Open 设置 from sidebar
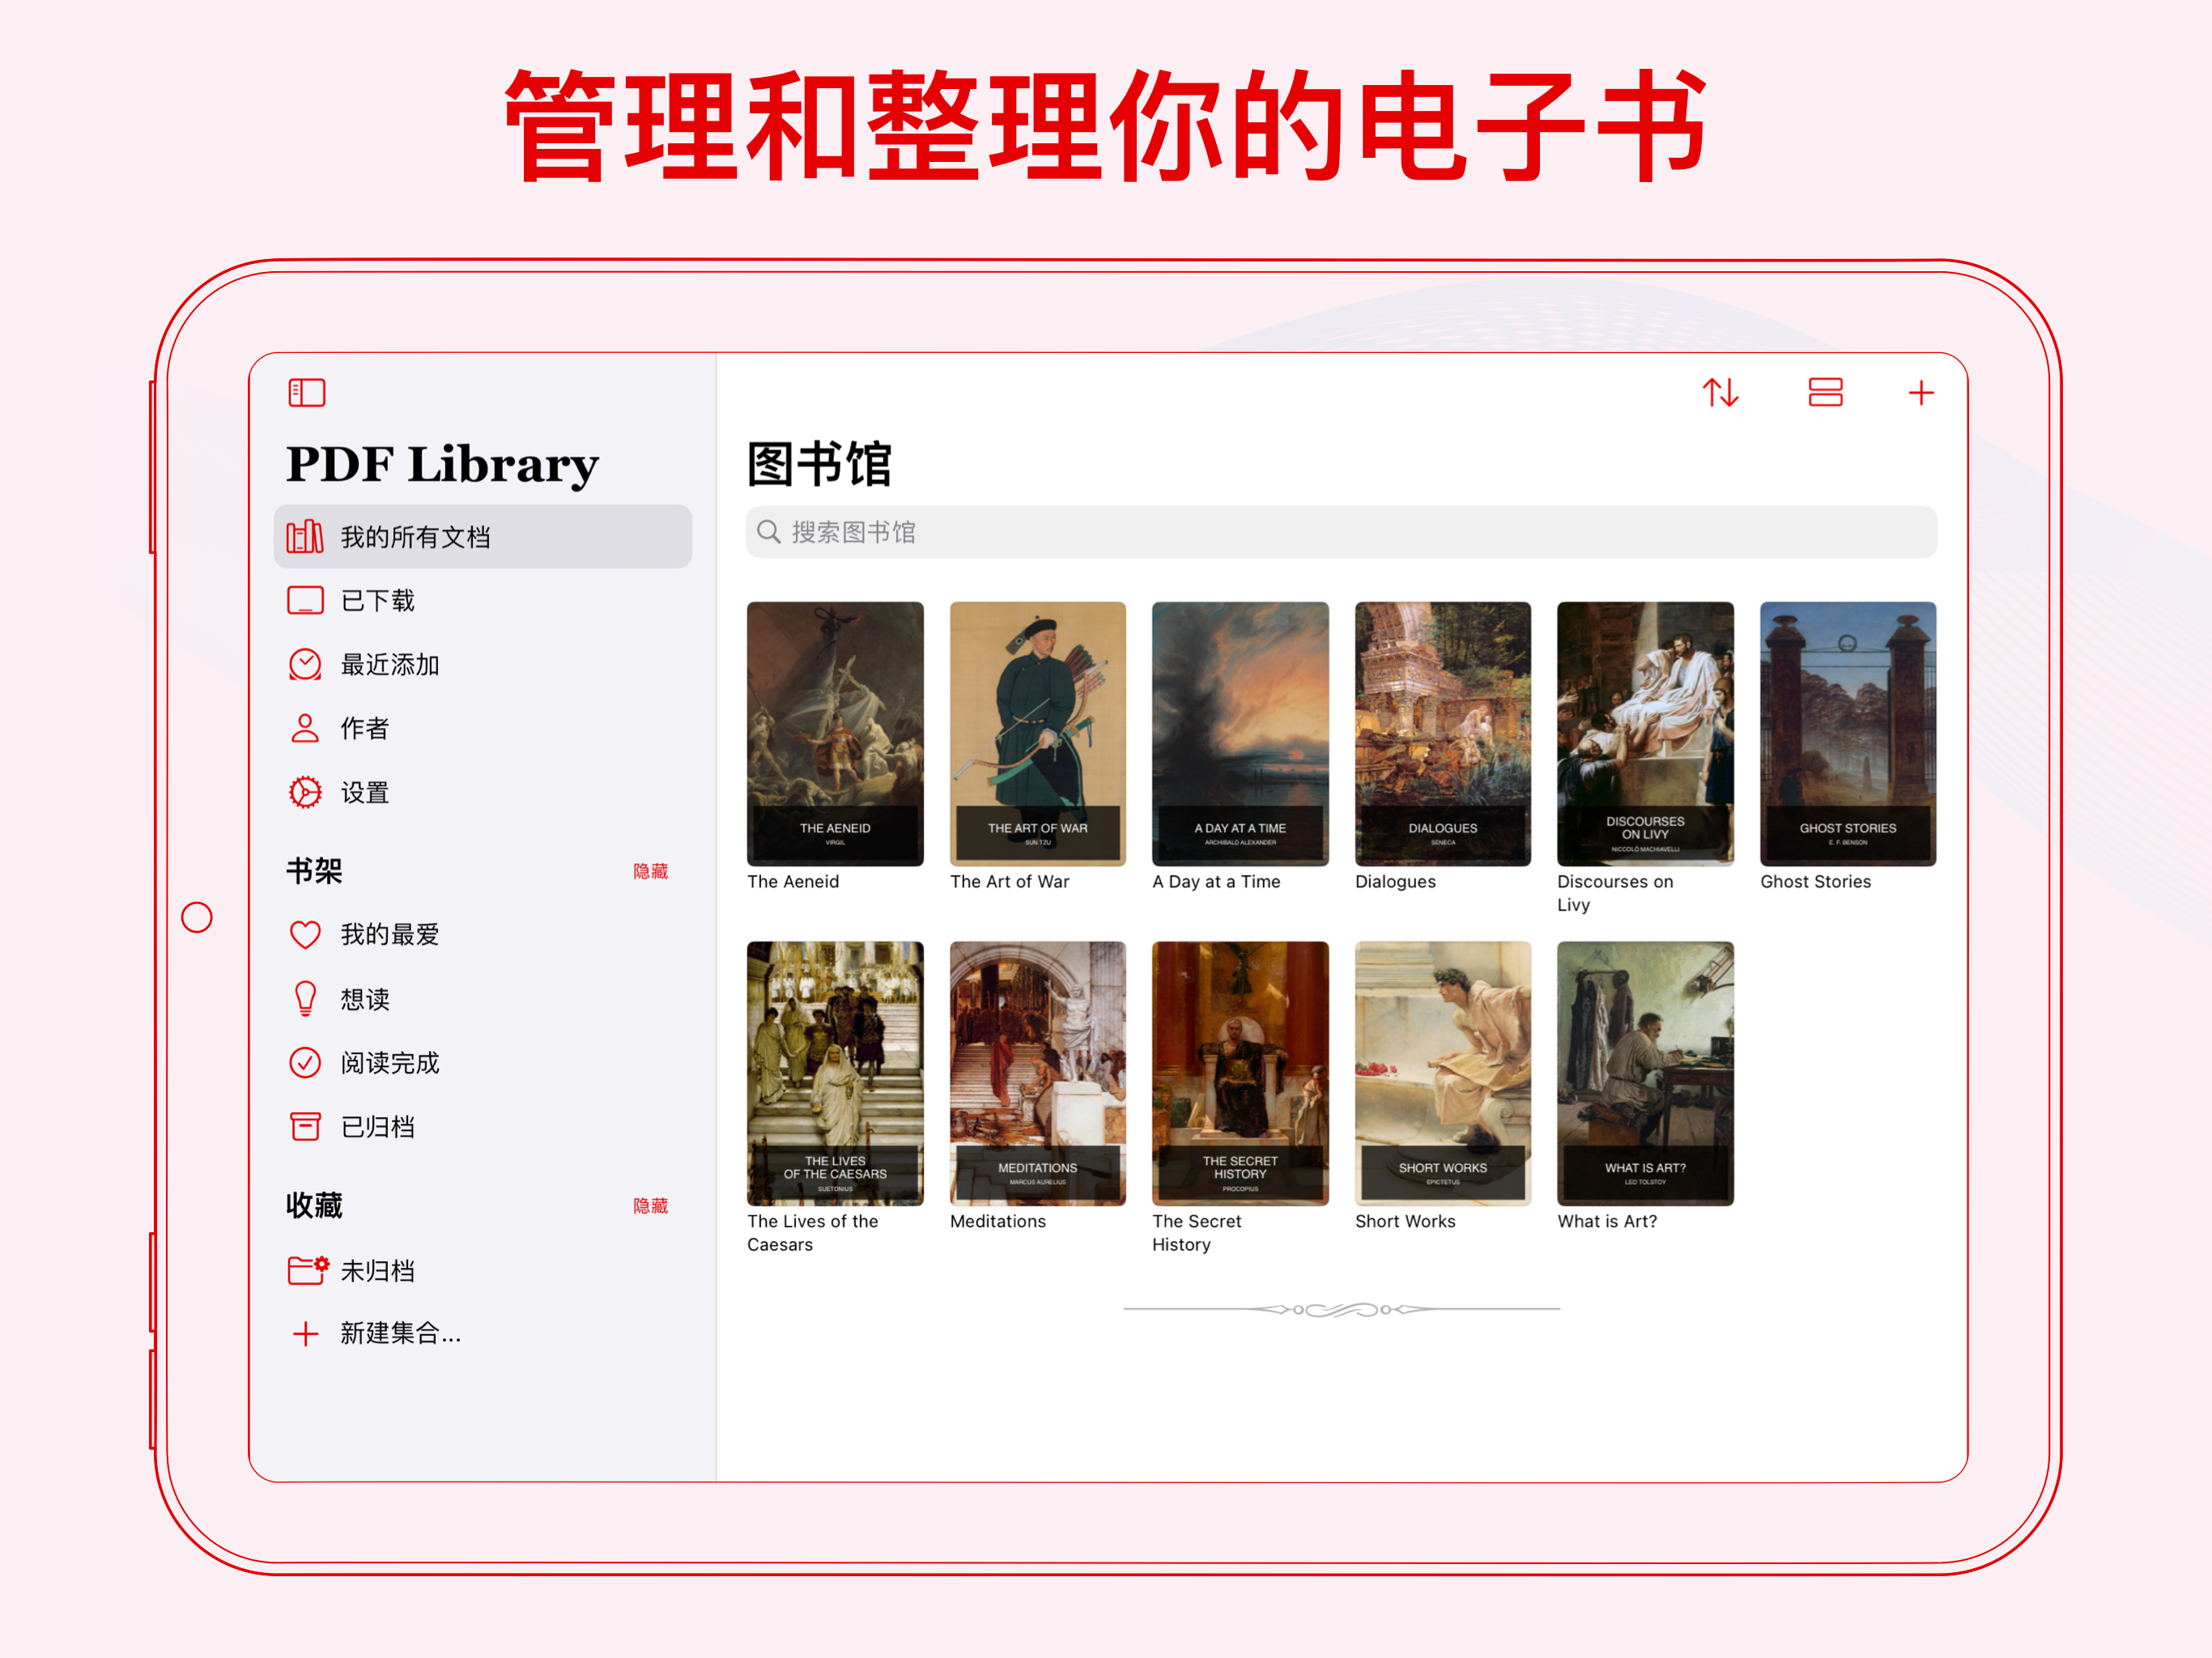The height and width of the screenshot is (1658, 2212). (483, 792)
